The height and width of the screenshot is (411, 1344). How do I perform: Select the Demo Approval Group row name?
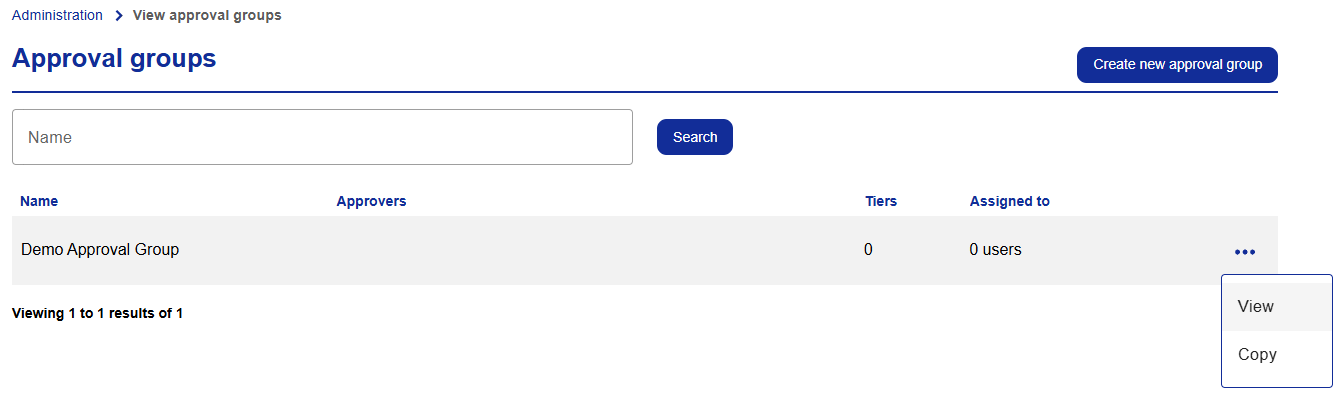coord(100,250)
